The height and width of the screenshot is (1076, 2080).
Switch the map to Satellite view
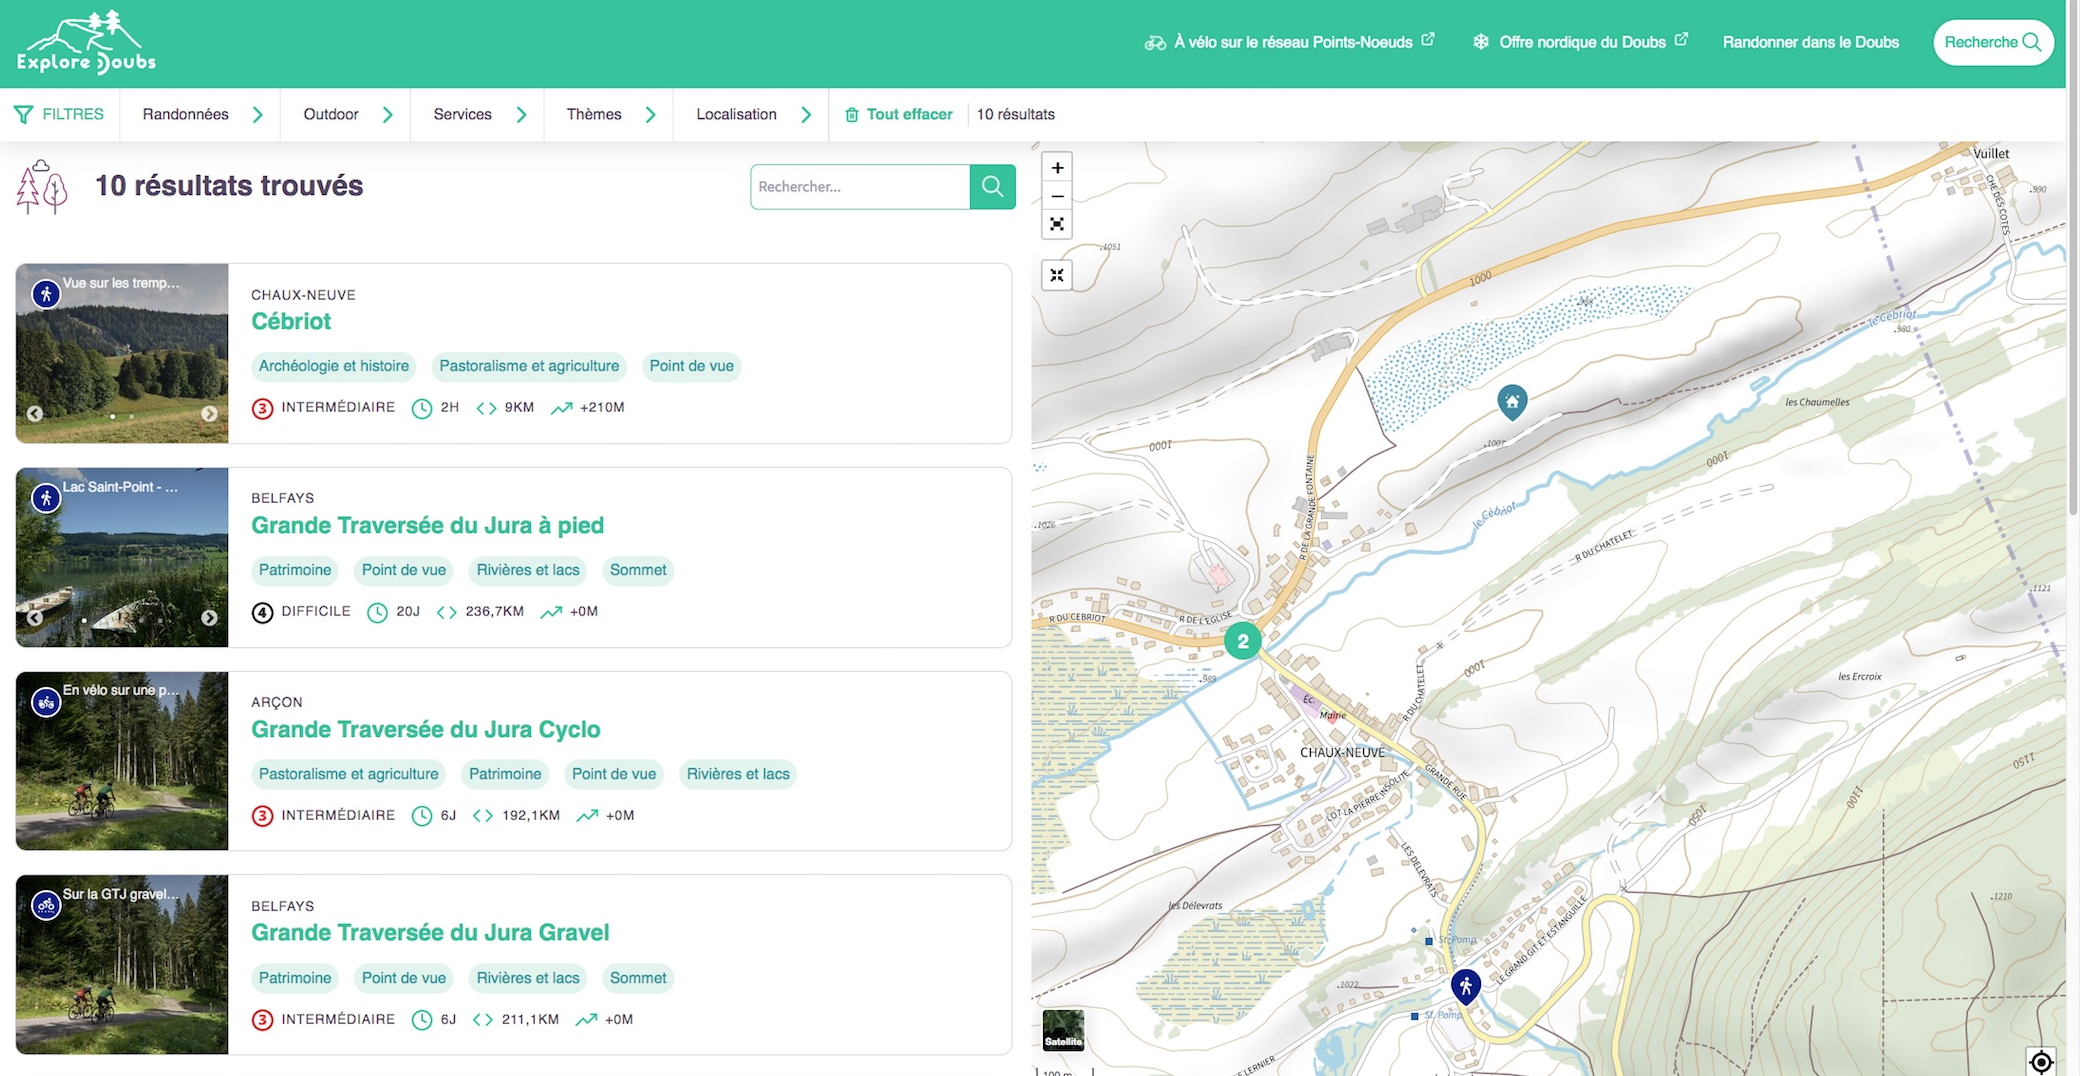click(x=1063, y=1029)
